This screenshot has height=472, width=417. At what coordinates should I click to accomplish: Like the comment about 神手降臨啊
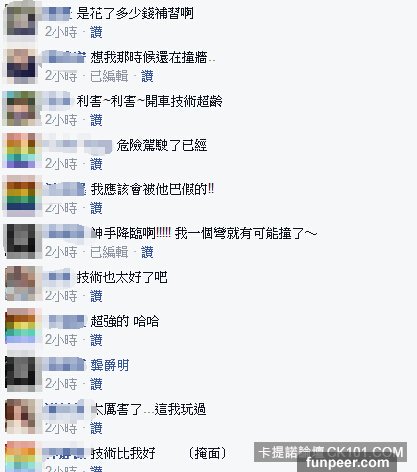coord(147,252)
